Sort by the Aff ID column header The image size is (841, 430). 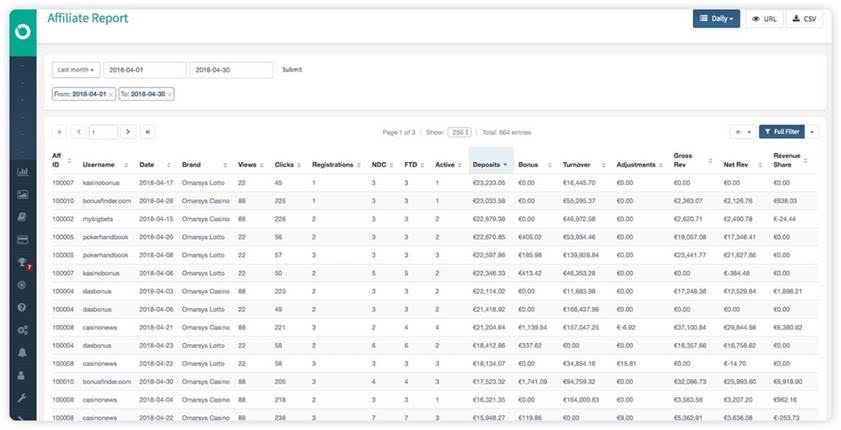(62, 160)
